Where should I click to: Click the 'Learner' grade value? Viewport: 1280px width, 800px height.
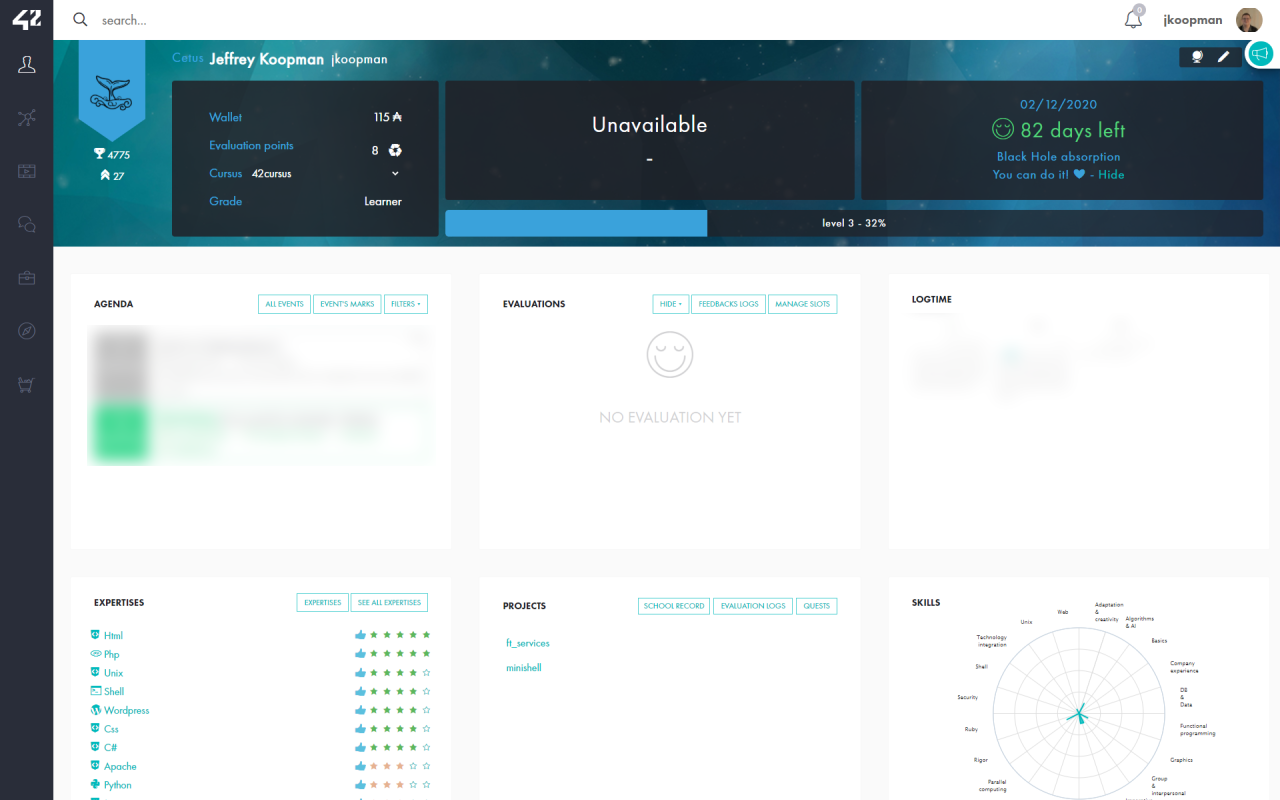click(x=383, y=201)
